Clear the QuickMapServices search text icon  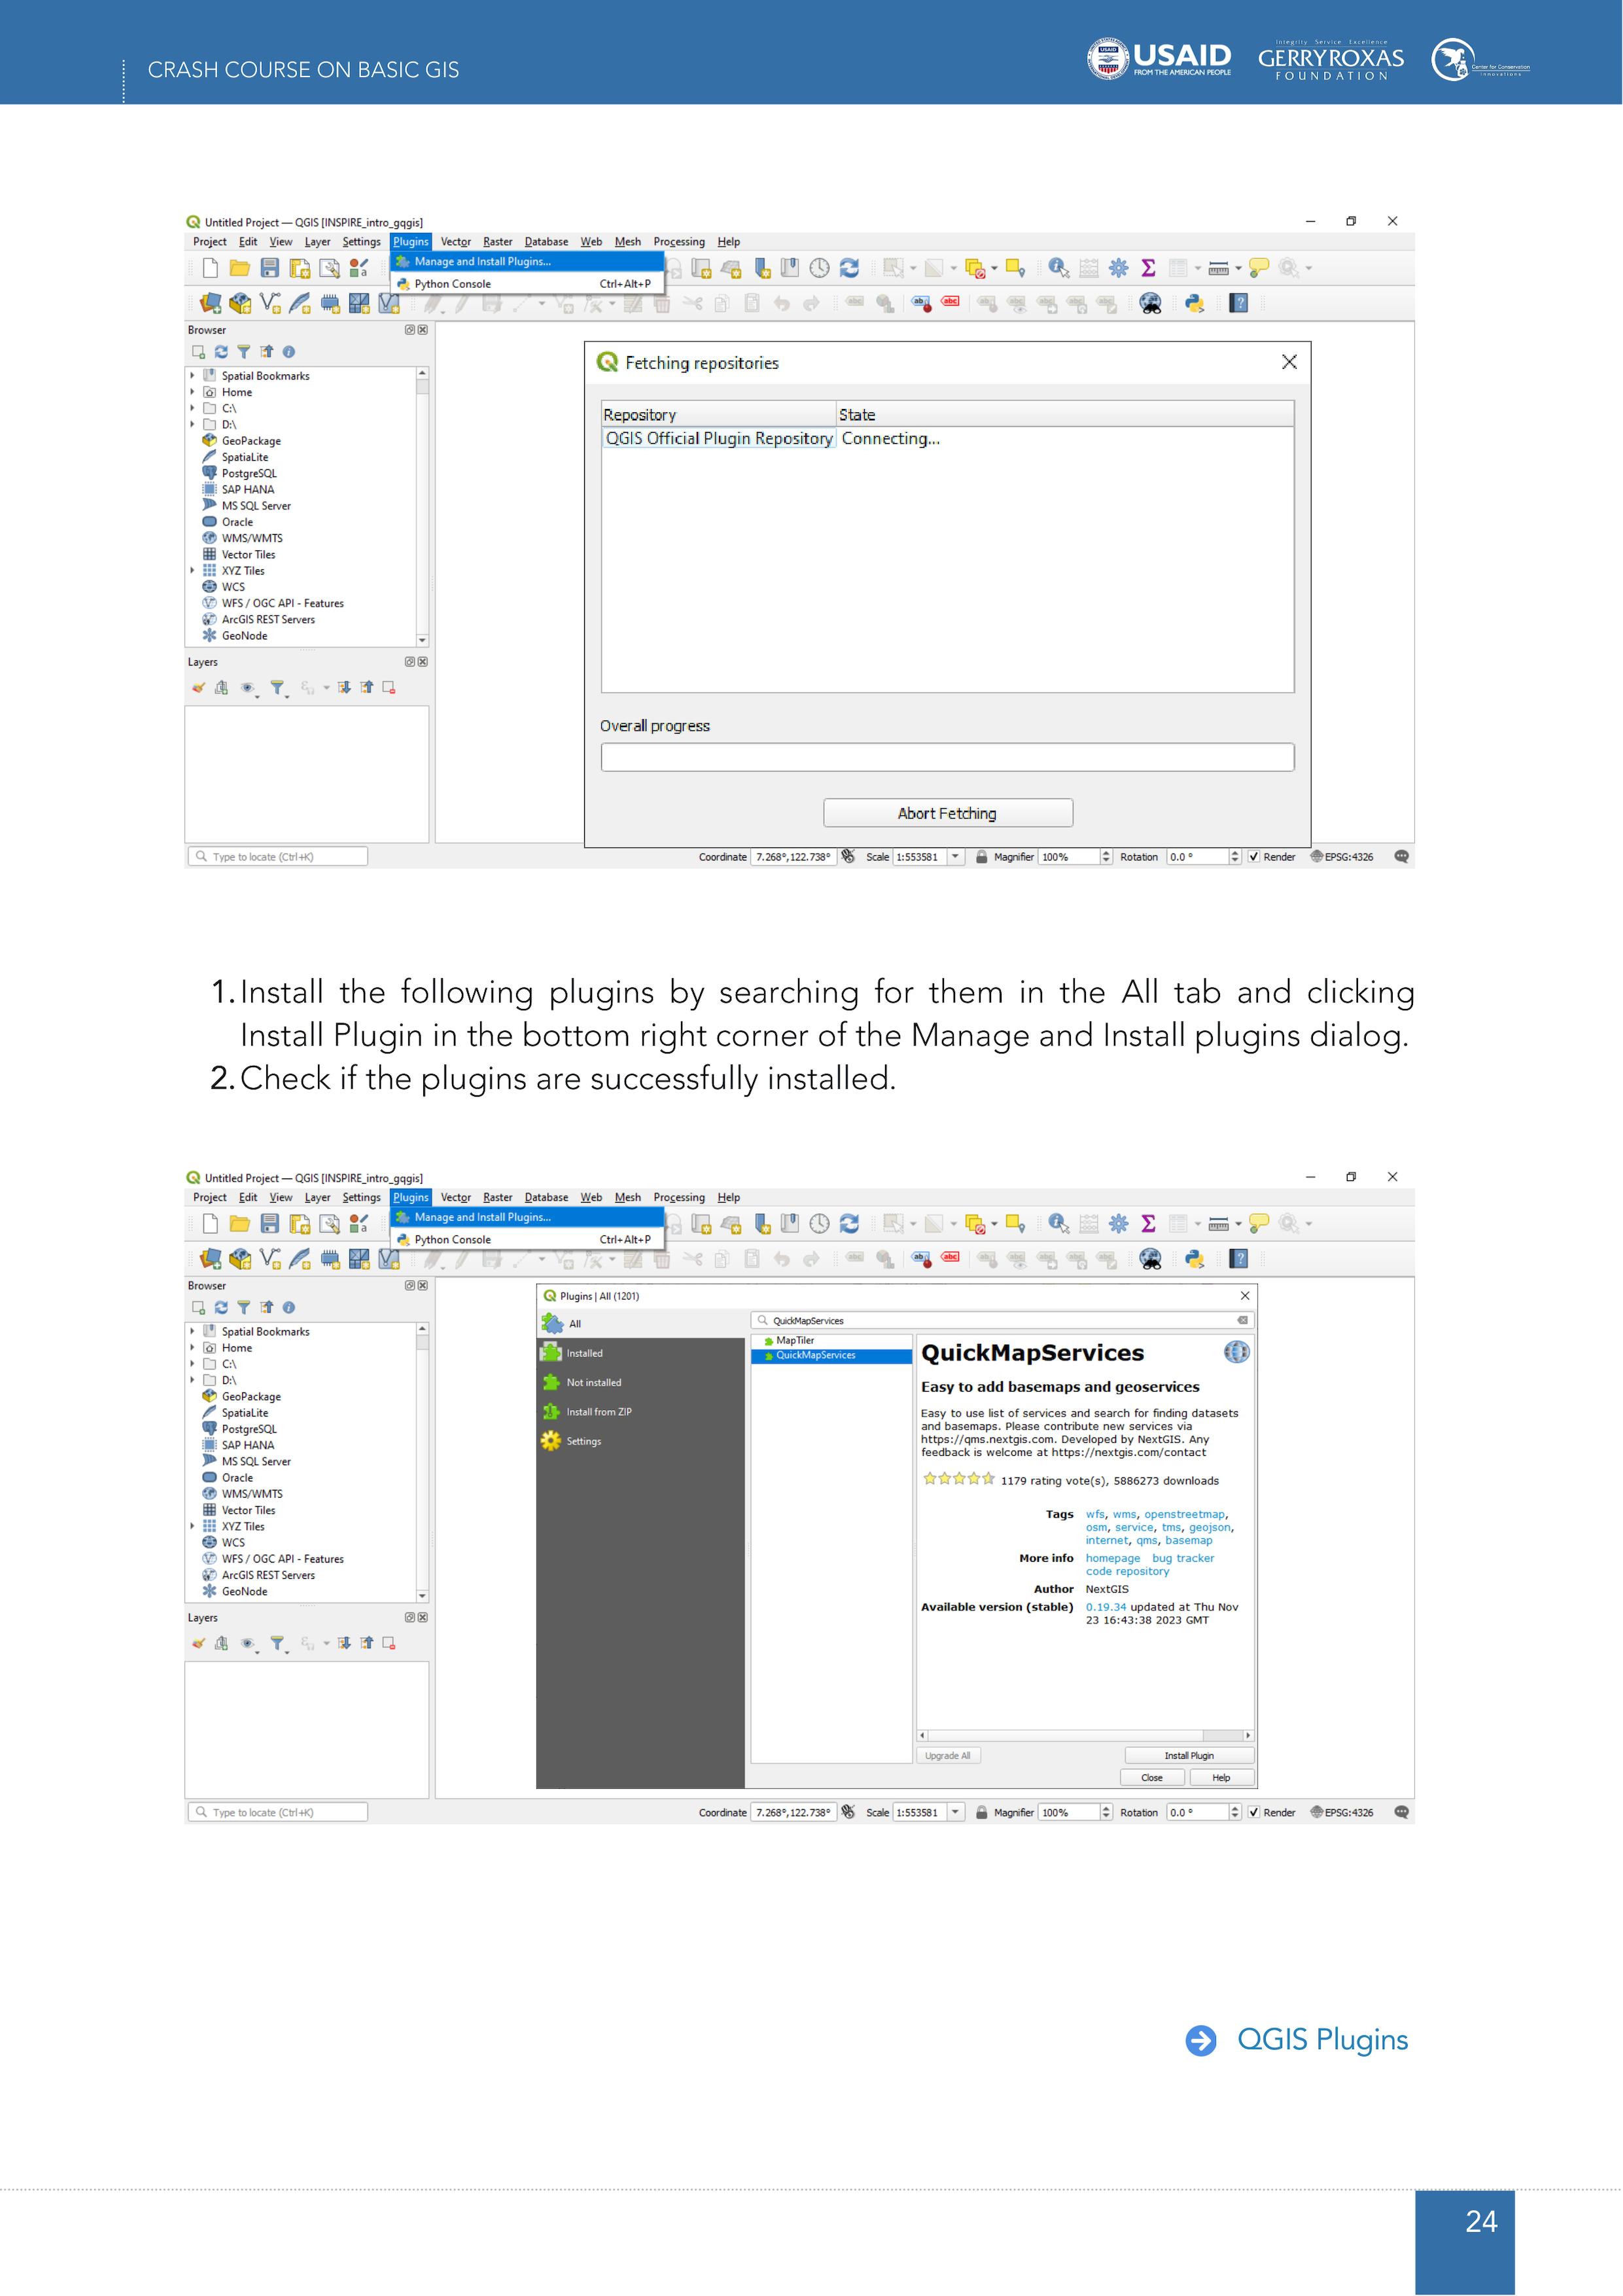[x=1242, y=1321]
